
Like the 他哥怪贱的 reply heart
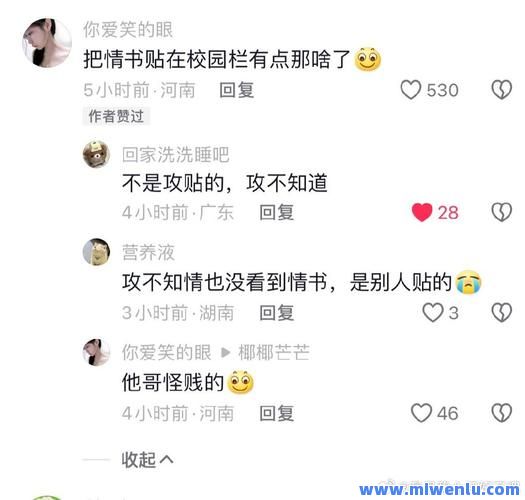pyautogui.click(x=421, y=413)
